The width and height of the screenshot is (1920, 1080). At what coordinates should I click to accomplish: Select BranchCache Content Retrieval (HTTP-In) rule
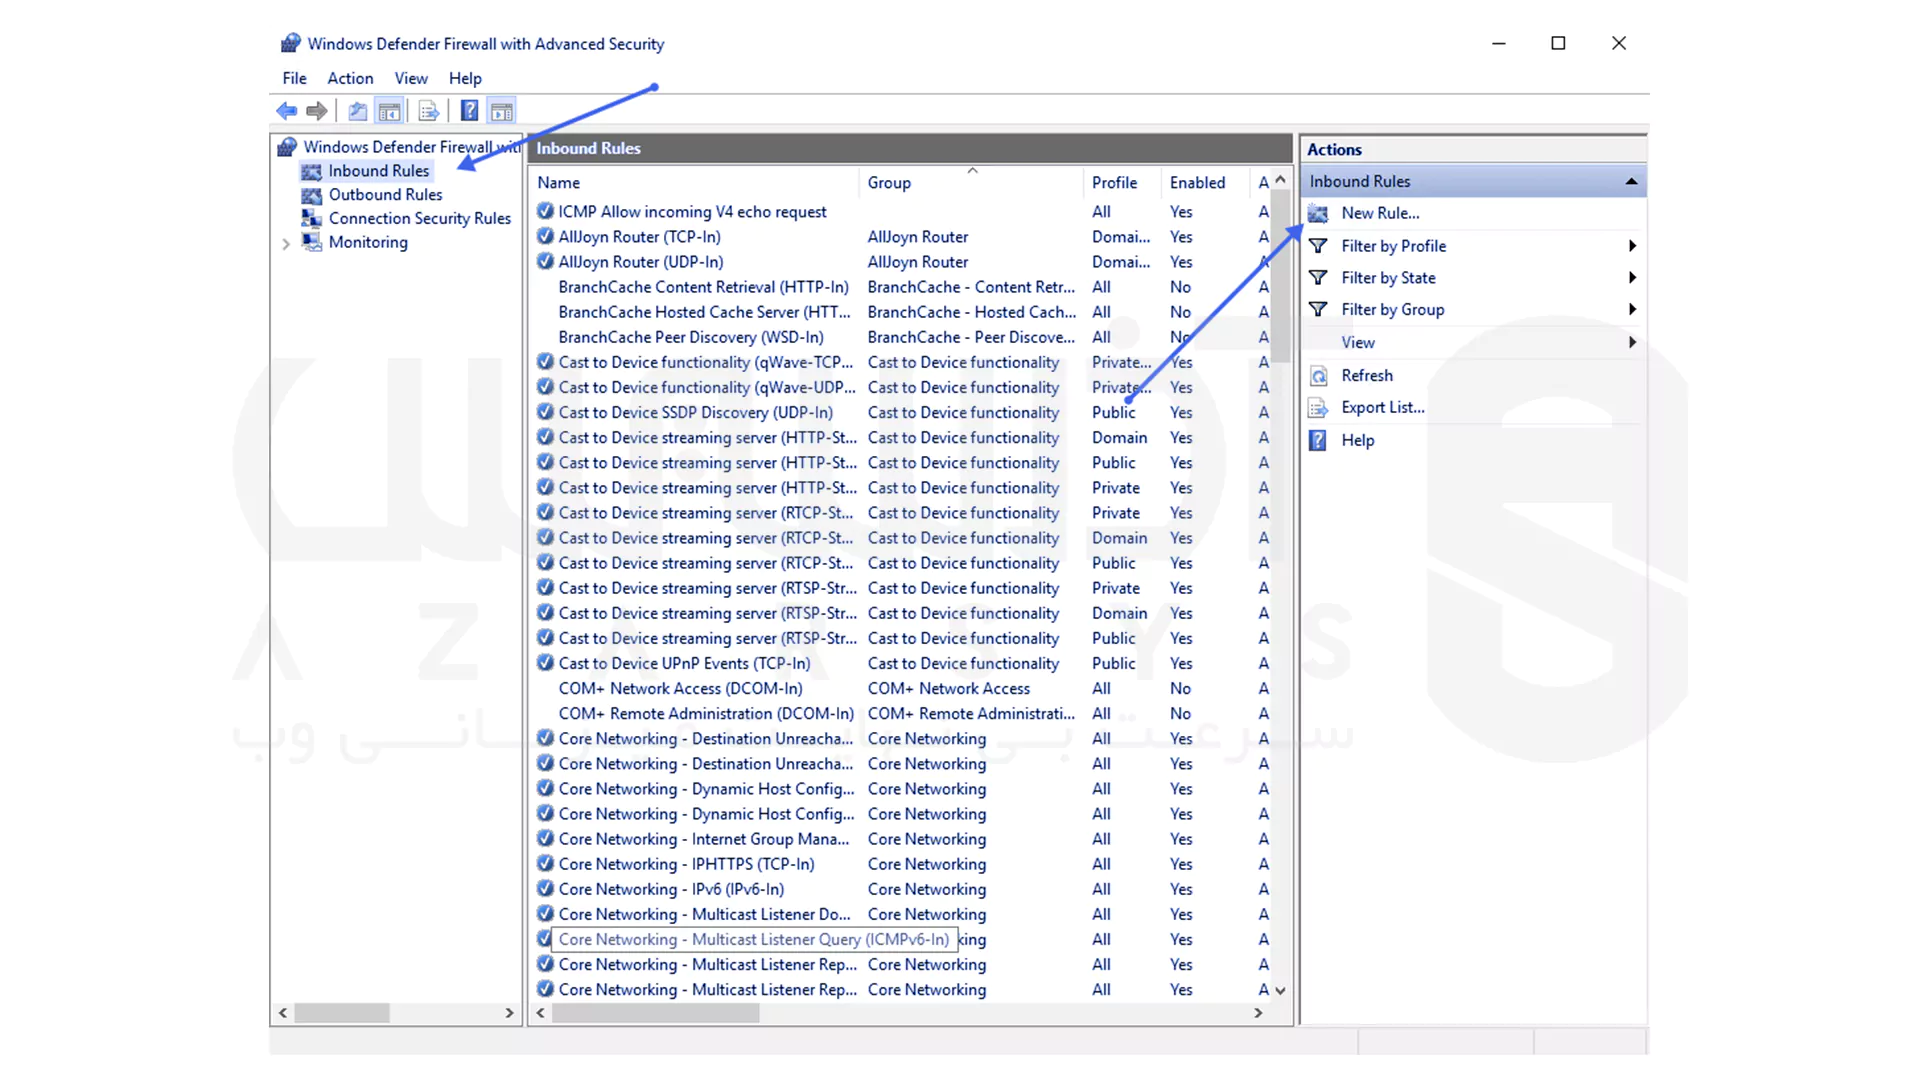(x=703, y=287)
